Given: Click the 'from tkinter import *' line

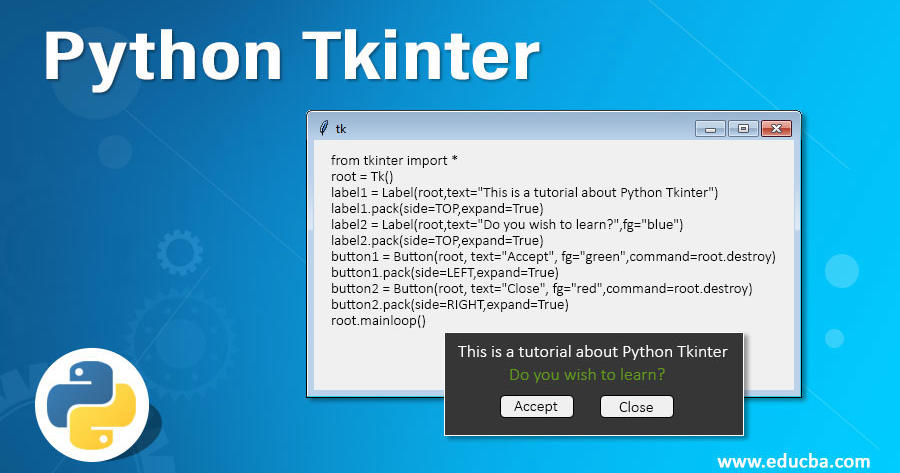Looking at the screenshot, I should click(394, 160).
